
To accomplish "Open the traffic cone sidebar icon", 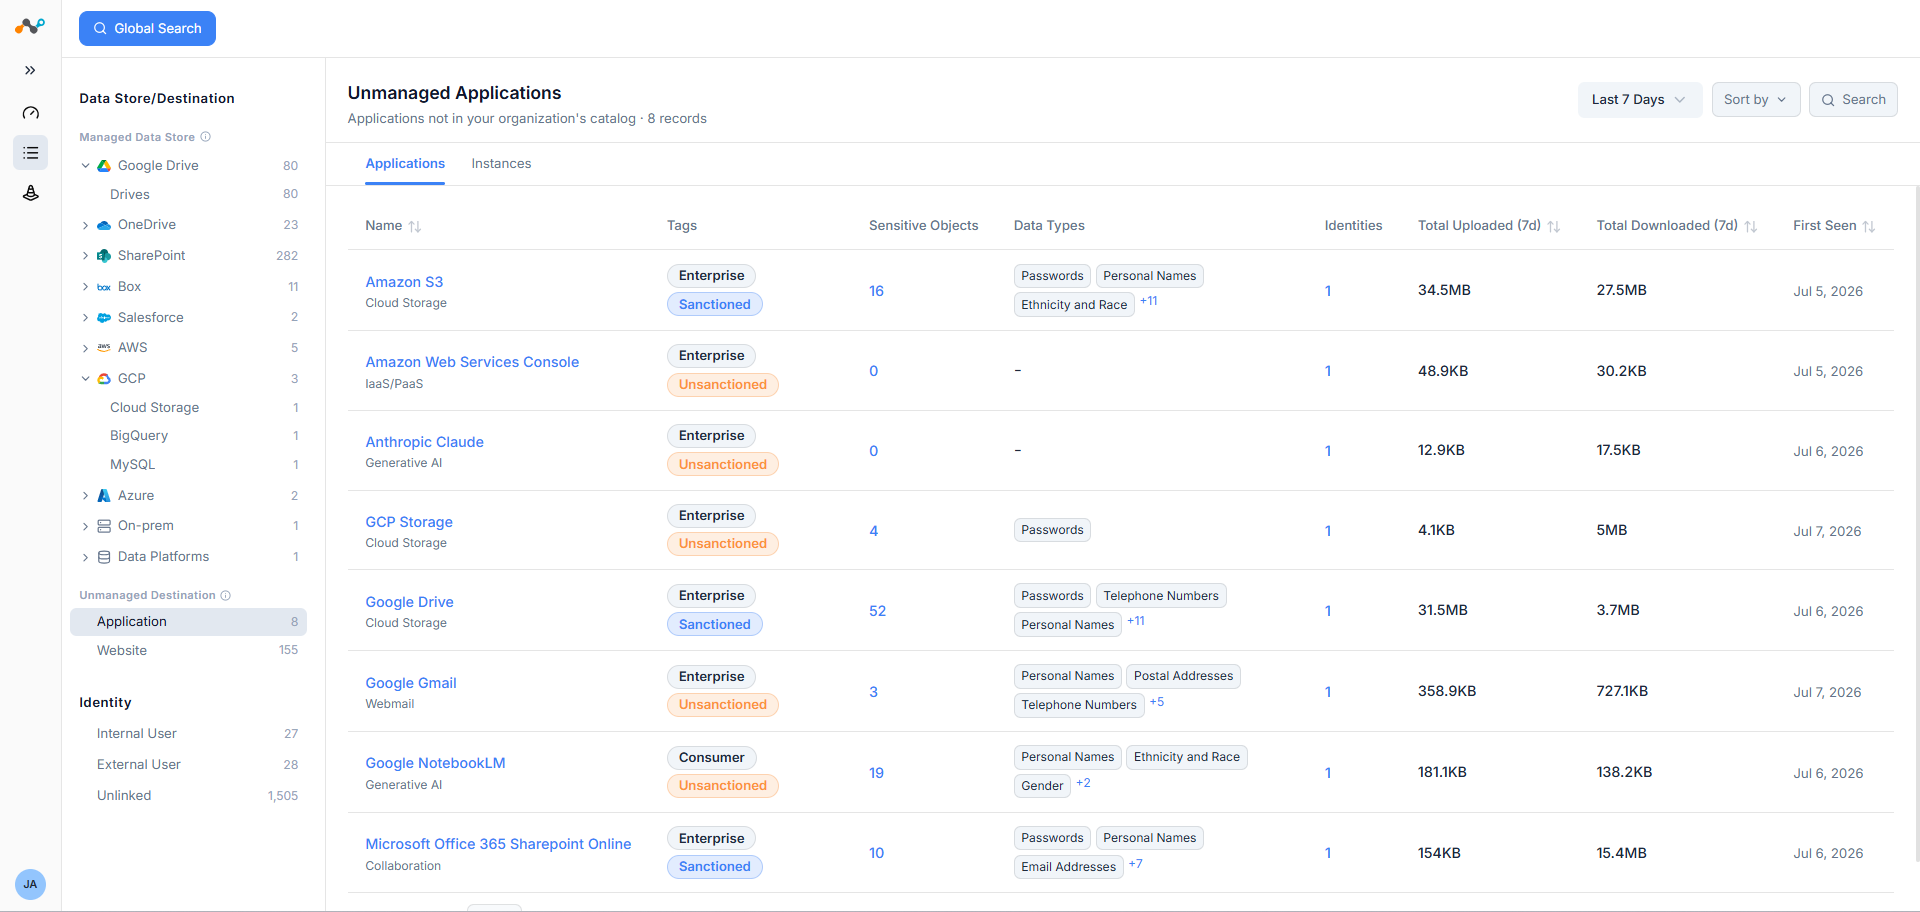I will click(x=31, y=193).
